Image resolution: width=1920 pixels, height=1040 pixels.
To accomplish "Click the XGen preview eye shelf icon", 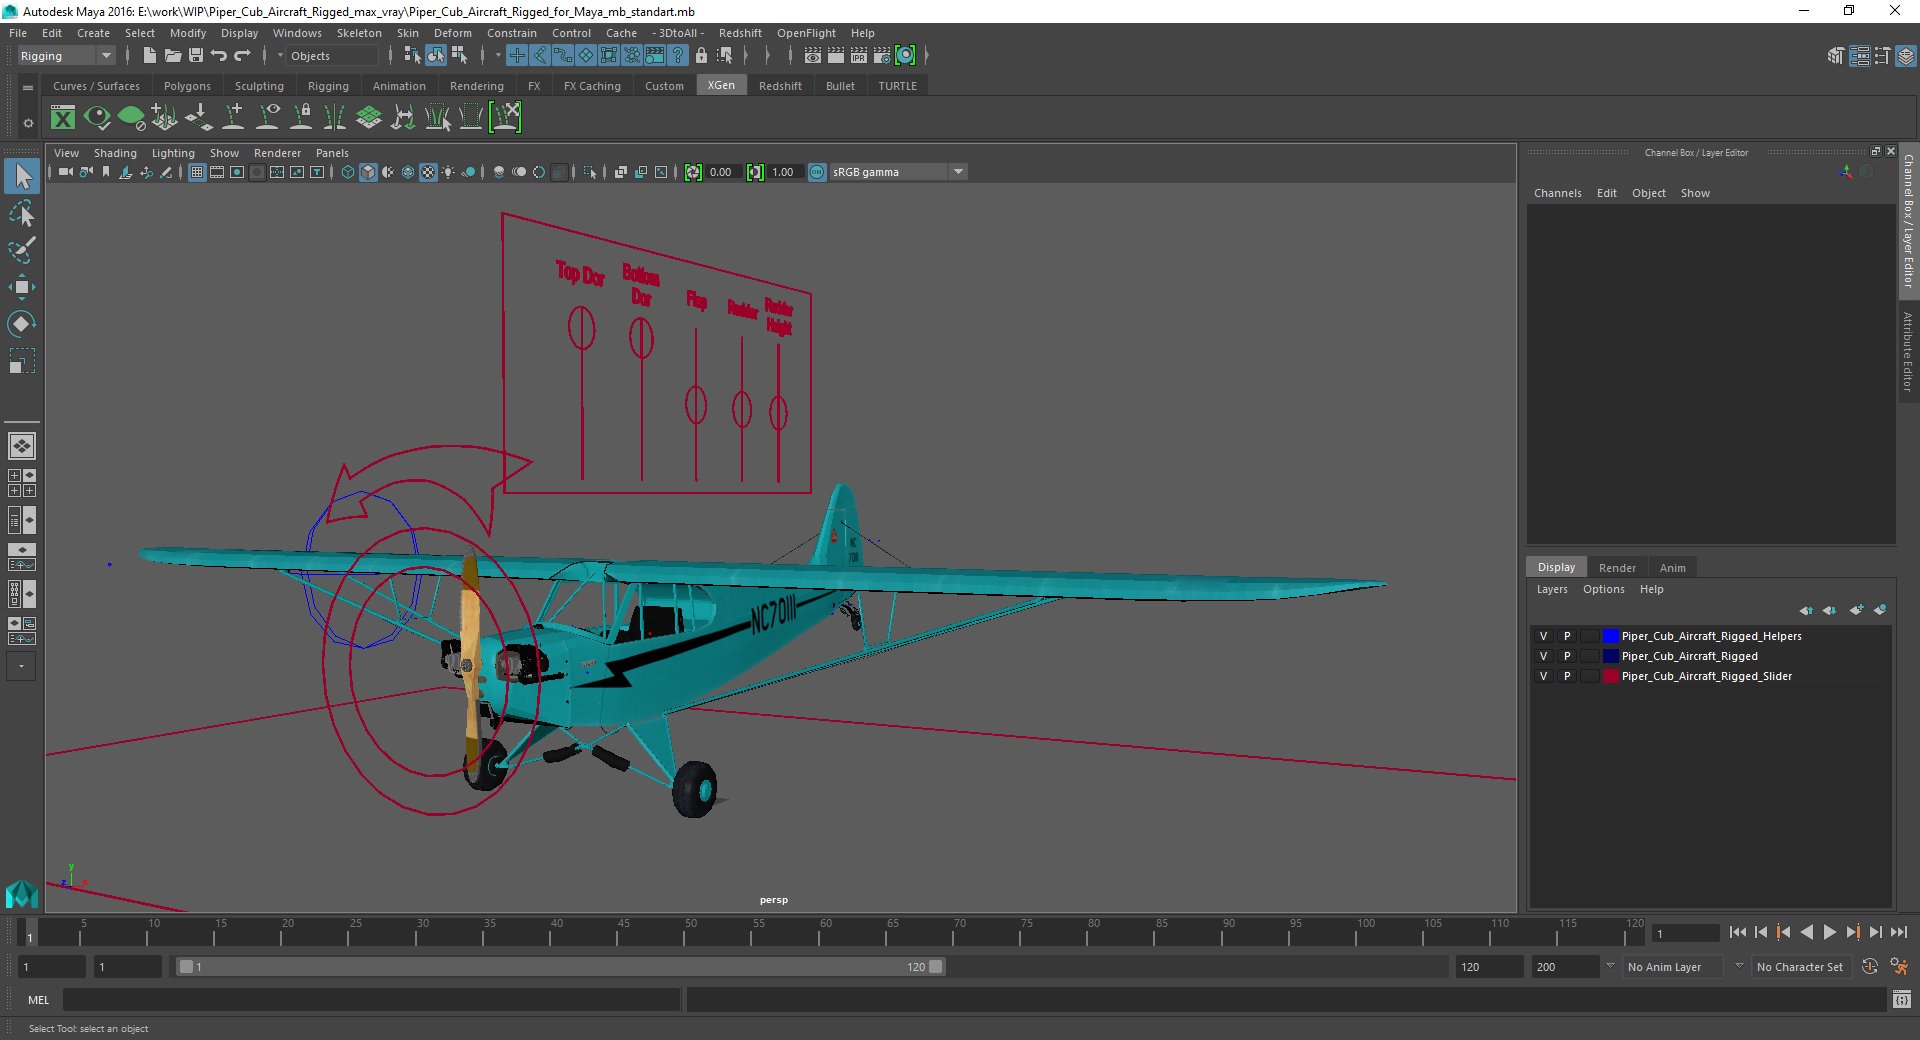I will 97,118.
